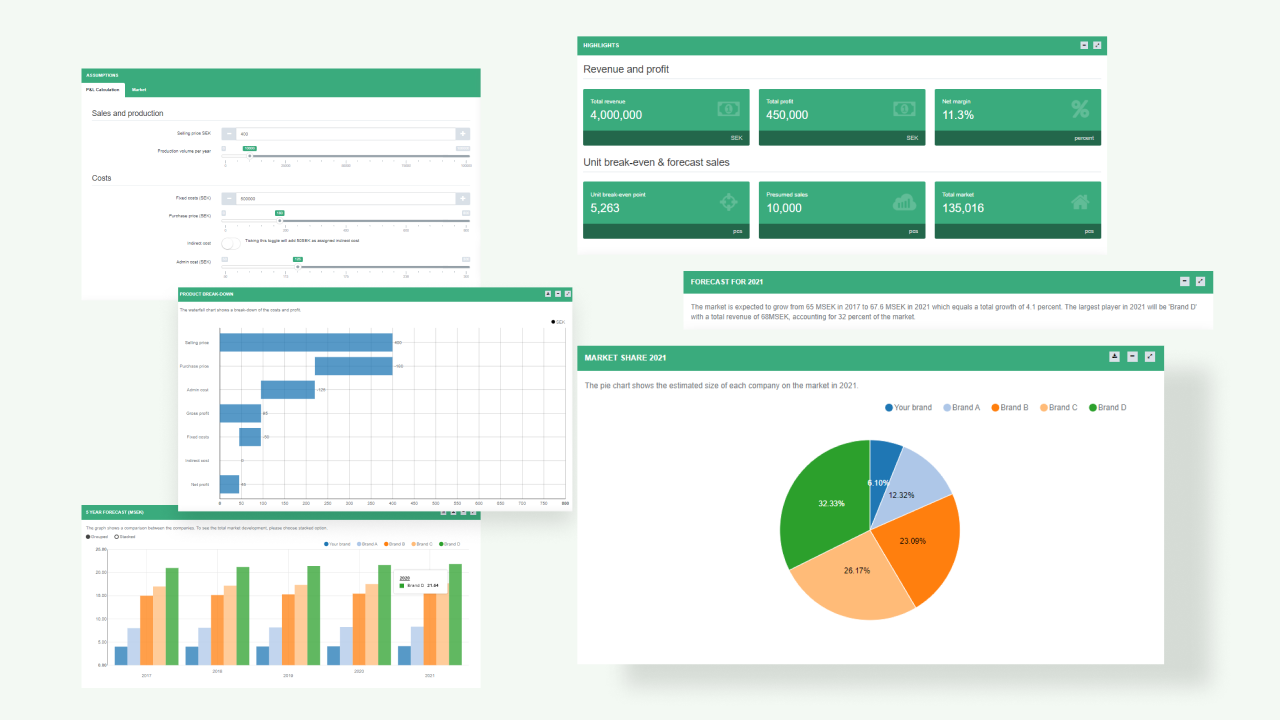Toggle SEK legend in Product Break-down chart
Viewport: 1280px width, 720px height.
[558, 322]
